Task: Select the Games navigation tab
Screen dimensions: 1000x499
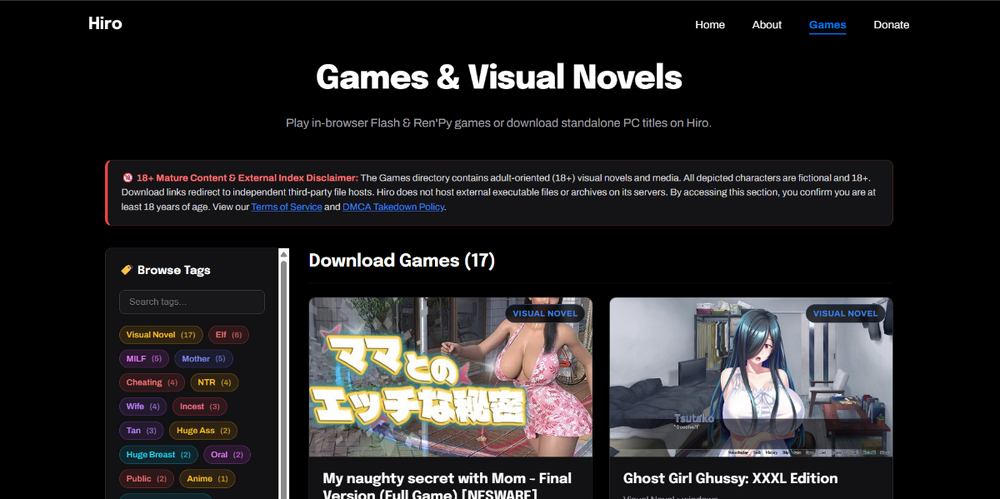Action: pyautogui.click(x=827, y=25)
